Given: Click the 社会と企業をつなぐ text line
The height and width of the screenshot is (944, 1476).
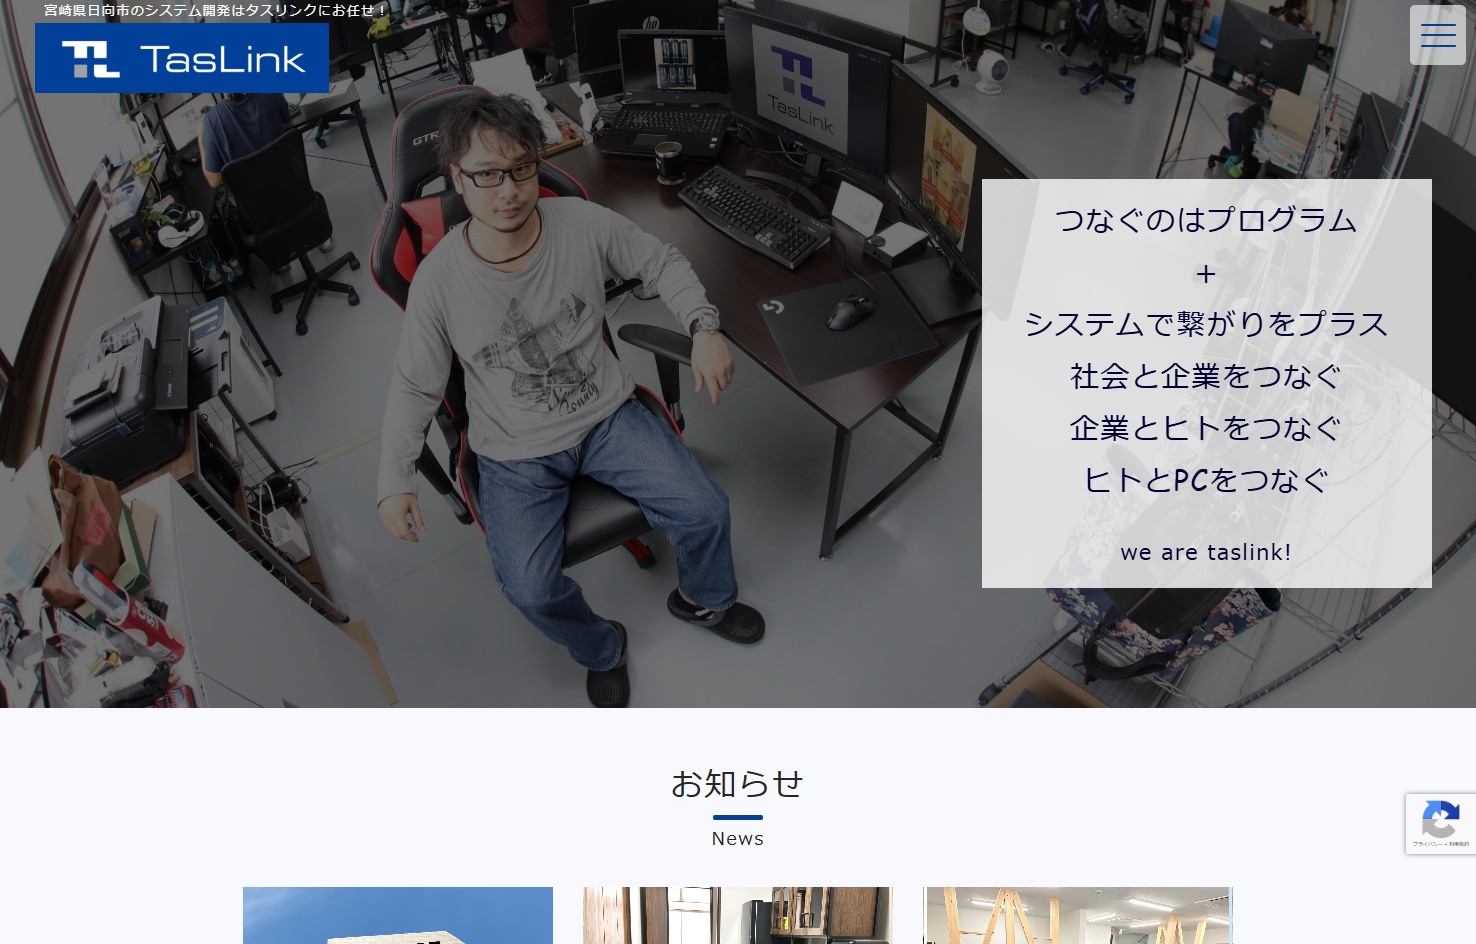Looking at the screenshot, I should coord(1206,376).
